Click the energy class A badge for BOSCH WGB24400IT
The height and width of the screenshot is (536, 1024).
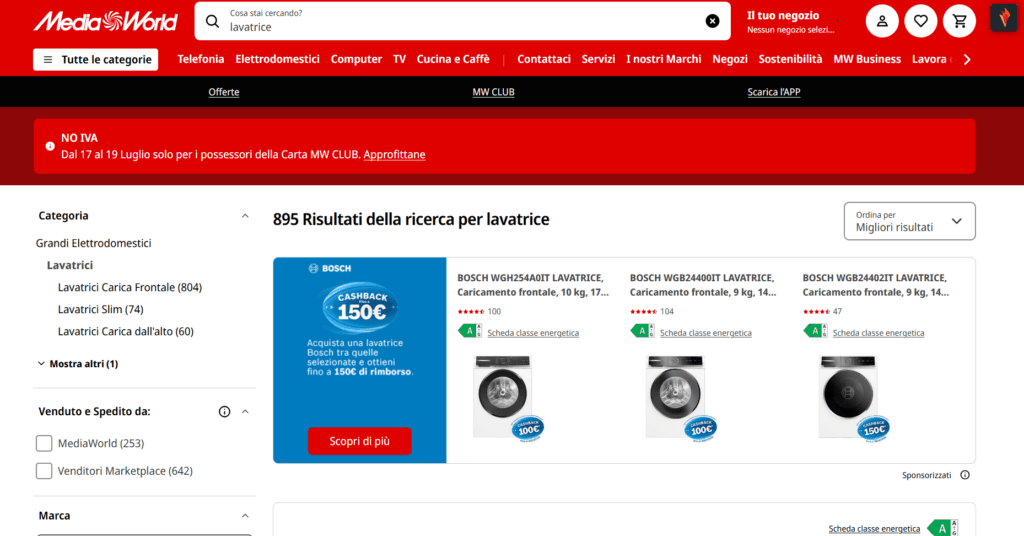coord(643,331)
